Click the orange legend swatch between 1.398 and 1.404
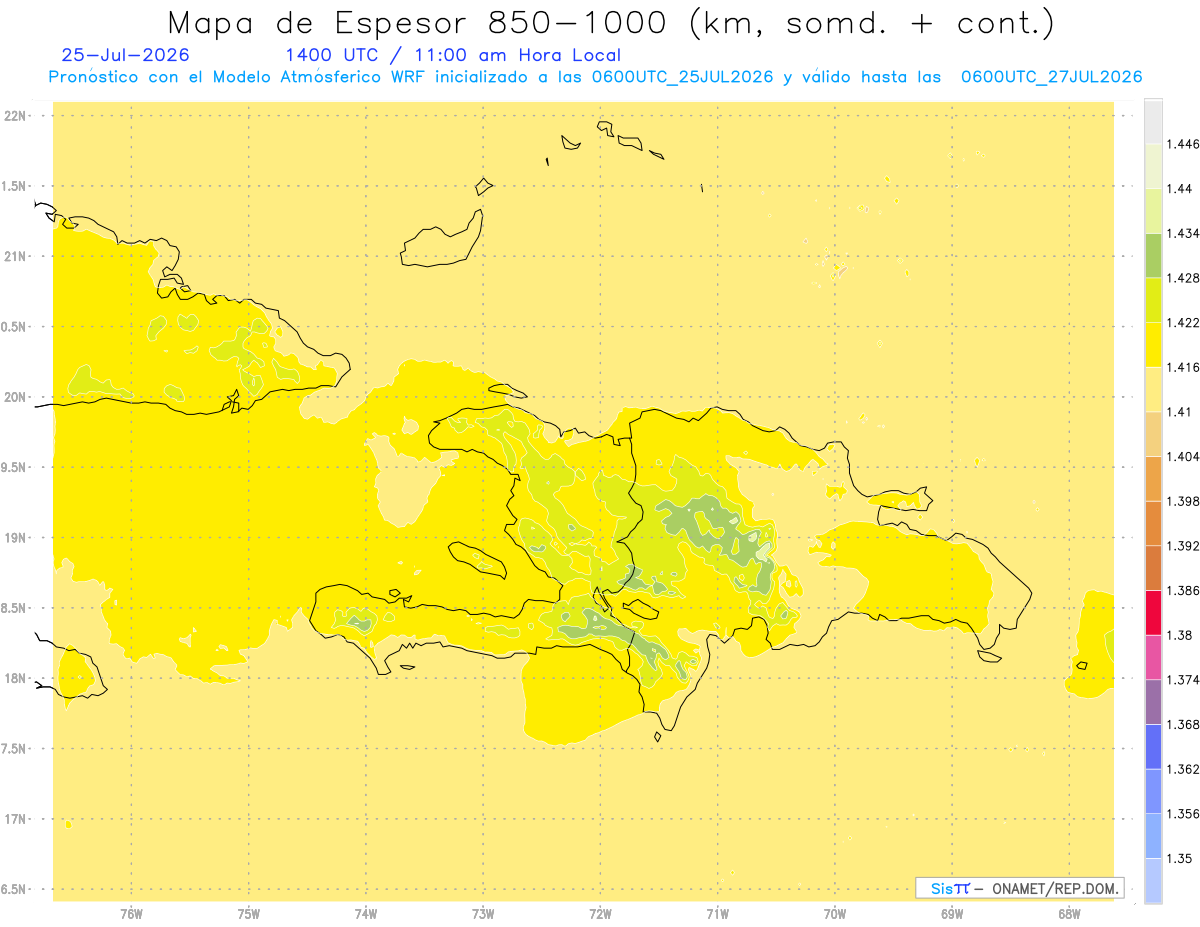The image size is (1200, 927). point(1153,478)
